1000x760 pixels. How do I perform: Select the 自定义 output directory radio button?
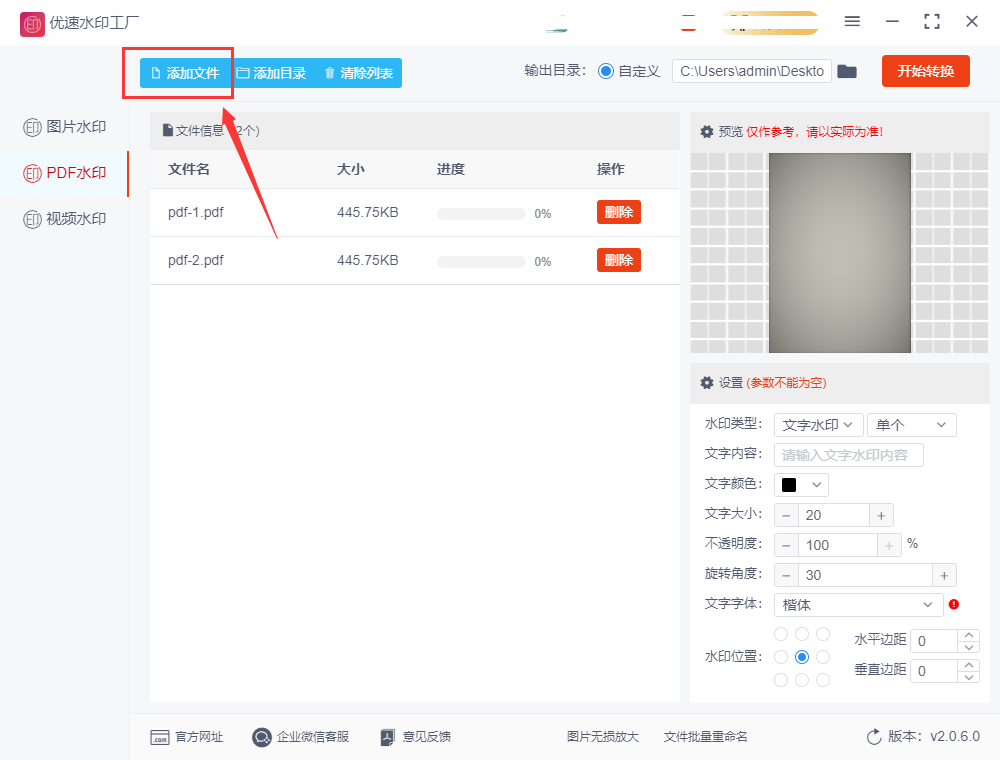click(x=605, y=71)
